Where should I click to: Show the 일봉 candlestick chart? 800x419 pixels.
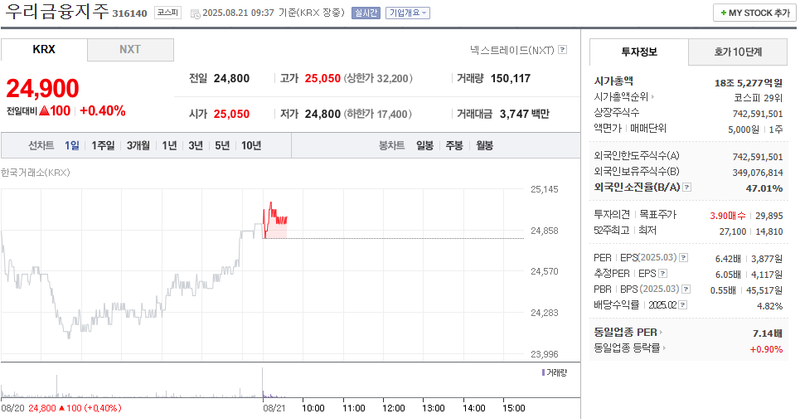[425, 145]
